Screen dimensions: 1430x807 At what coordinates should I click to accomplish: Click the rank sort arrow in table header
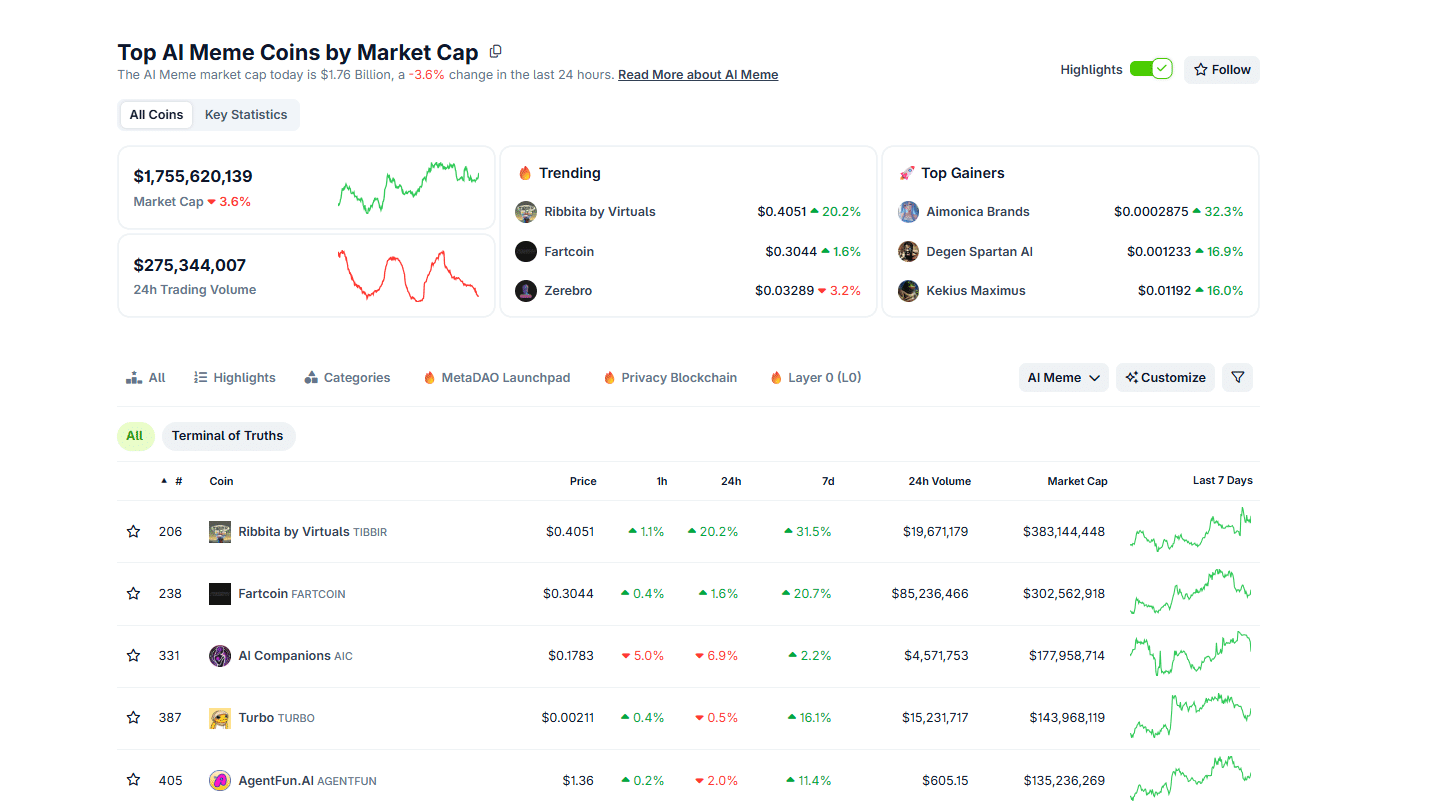[x=166, y=481]
